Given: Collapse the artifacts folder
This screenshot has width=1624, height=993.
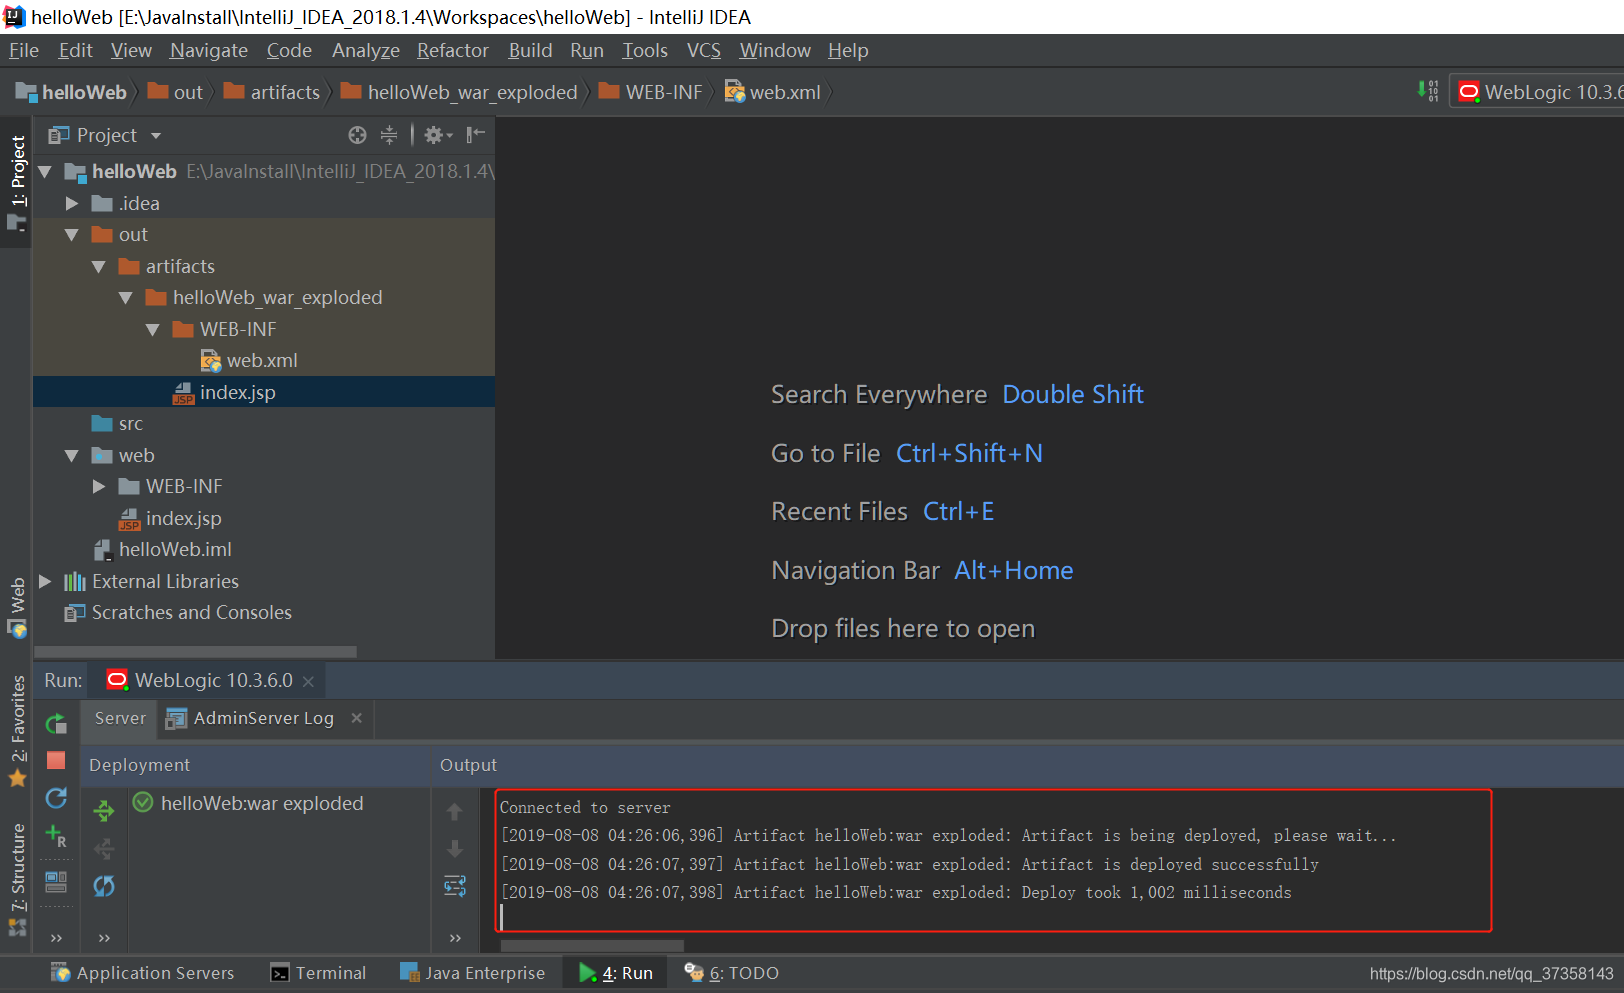Looking at the screenshot, I should point(99,267).
